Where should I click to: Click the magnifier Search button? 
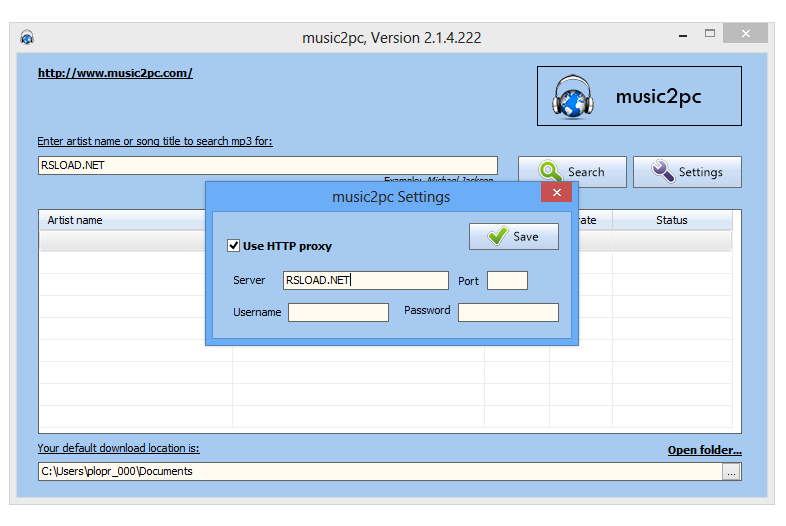click(572, 172)
